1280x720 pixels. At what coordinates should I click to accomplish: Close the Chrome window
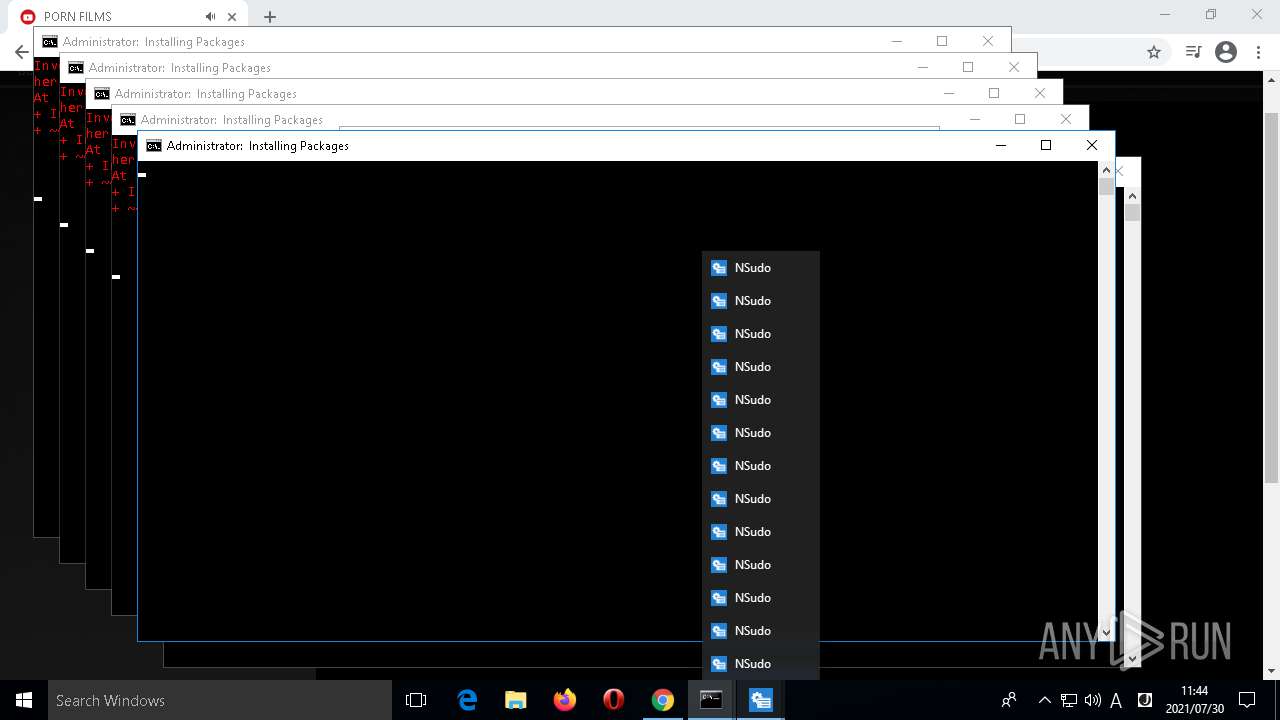(1257, 15)
